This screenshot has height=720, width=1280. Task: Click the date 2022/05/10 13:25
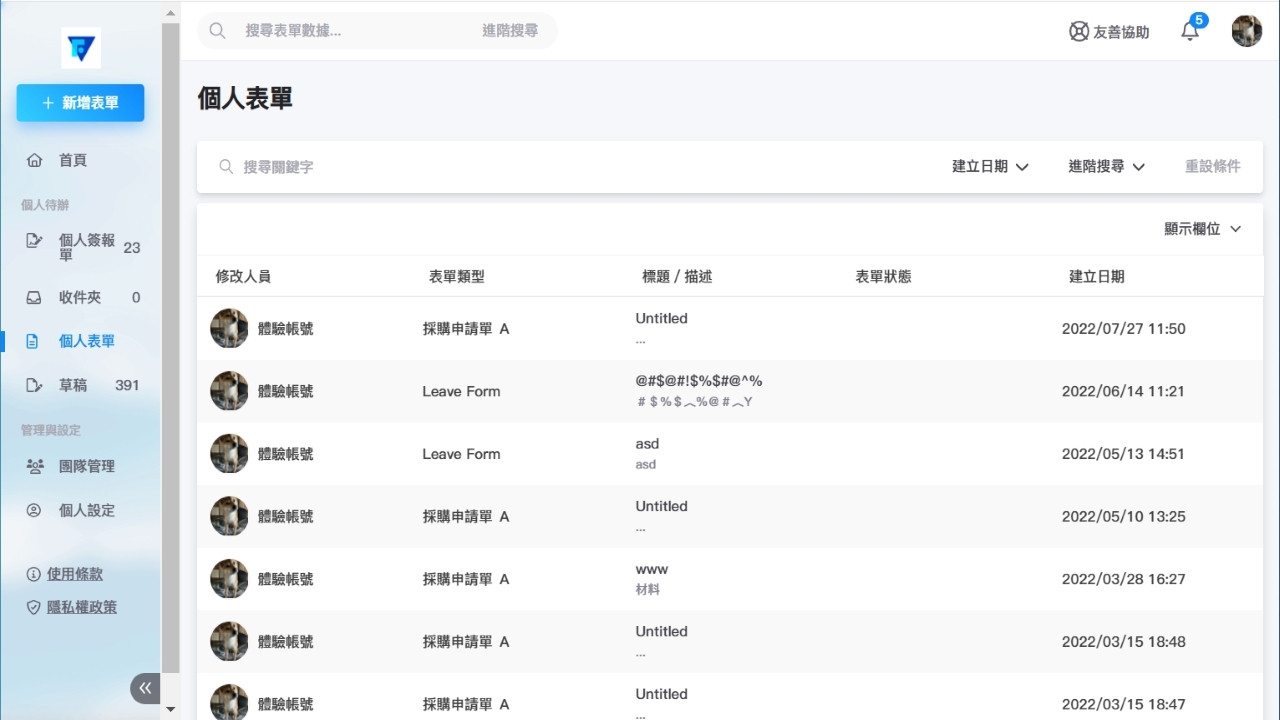coord(1124,517)
